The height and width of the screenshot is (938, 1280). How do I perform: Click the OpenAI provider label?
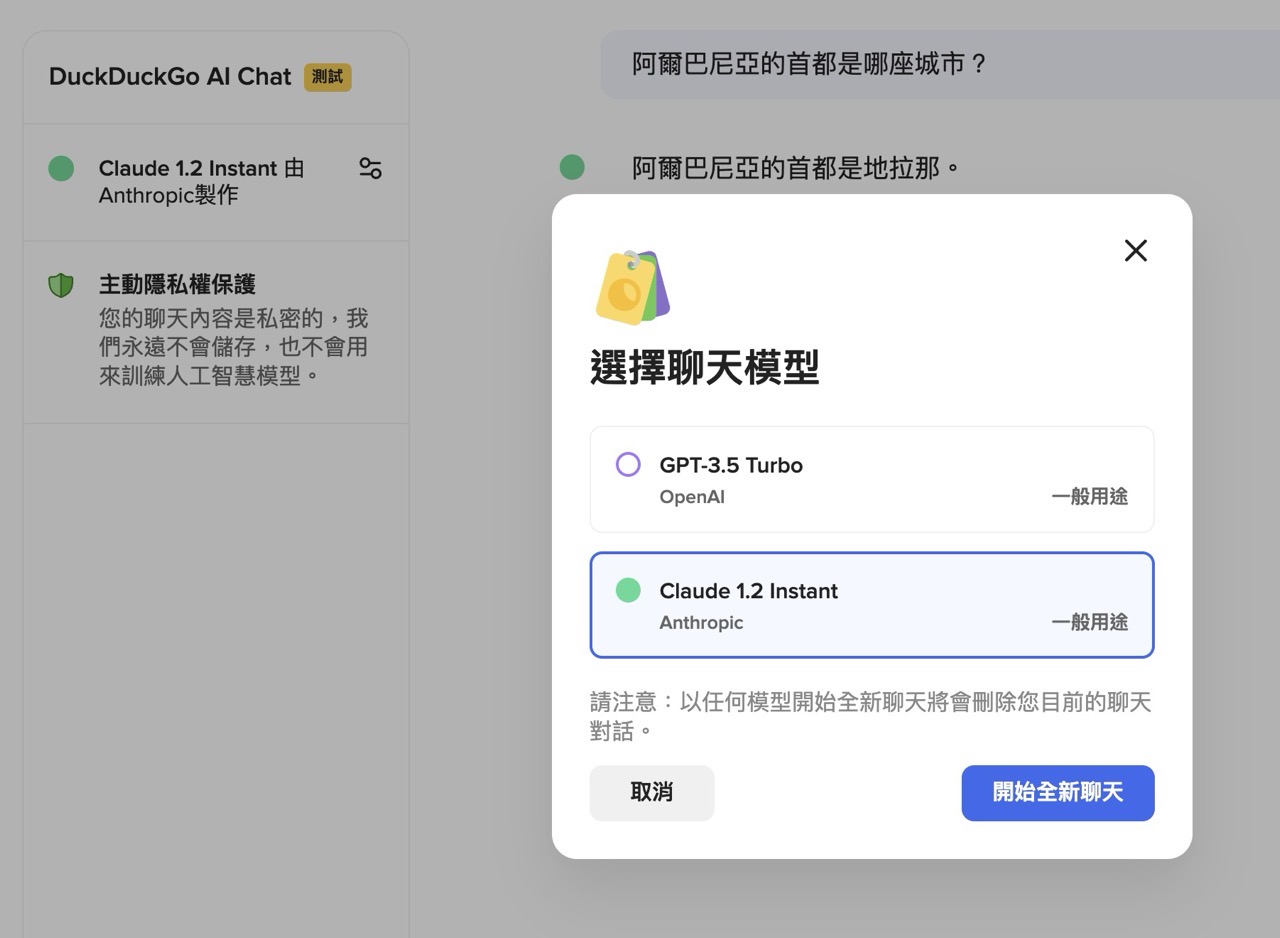tap(692, 497)
